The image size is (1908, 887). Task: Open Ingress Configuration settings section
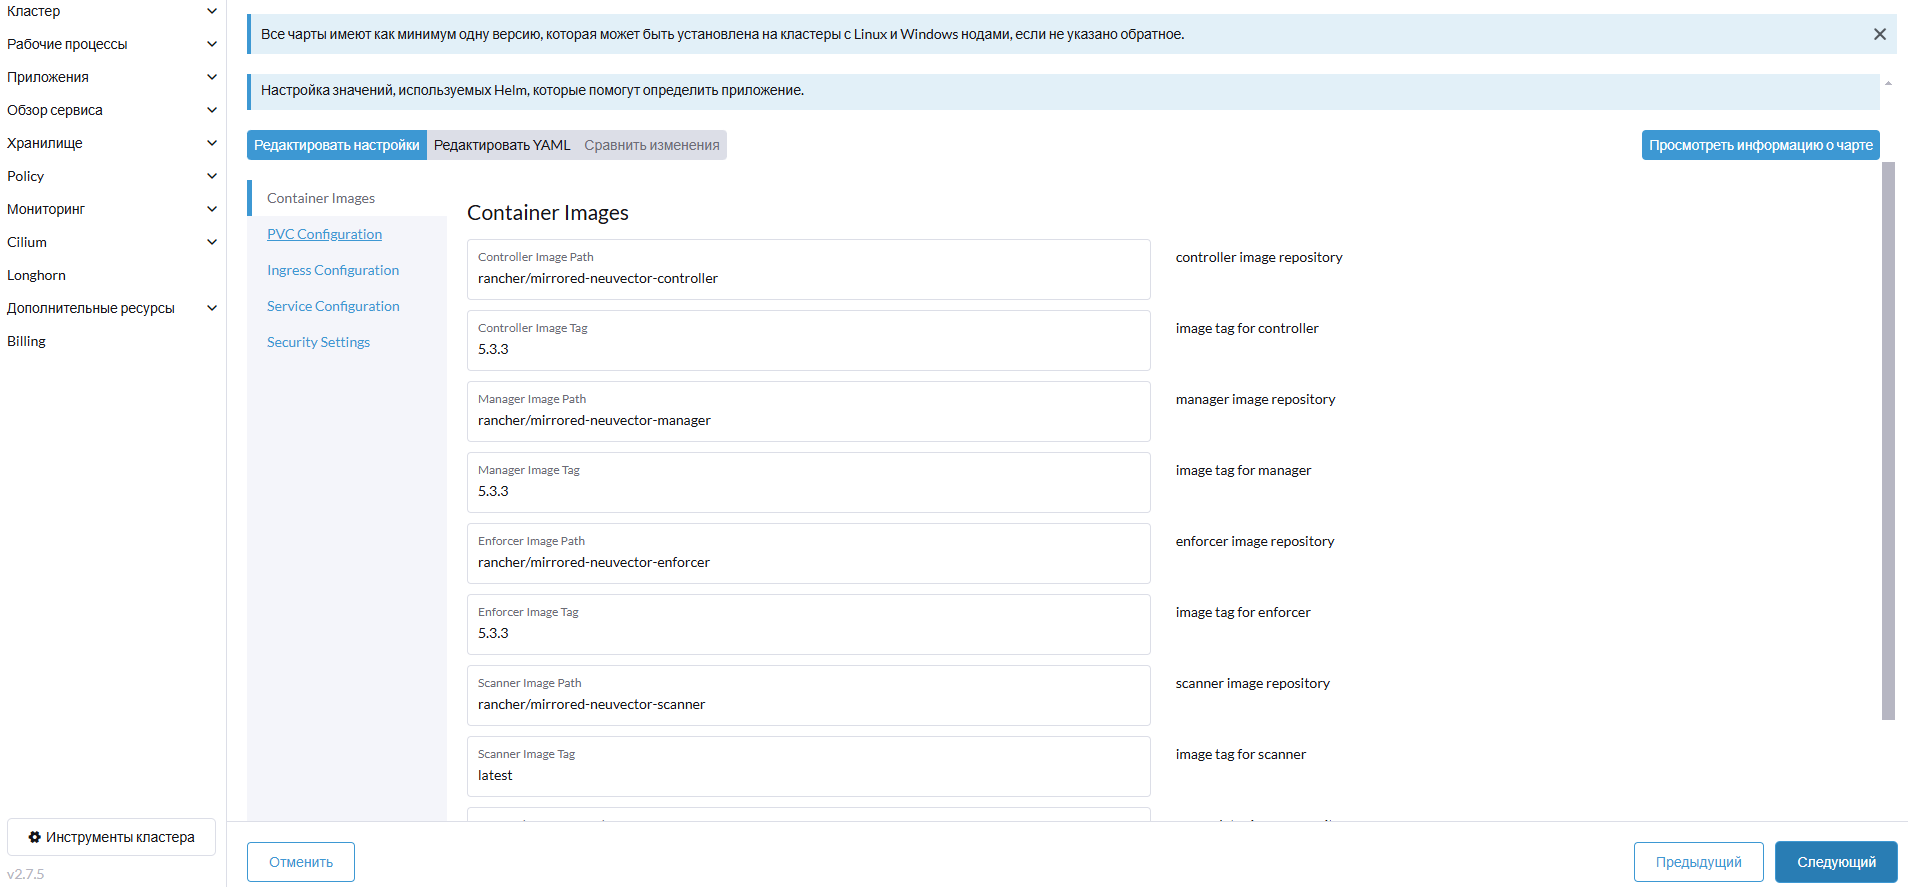pos(333,270)
